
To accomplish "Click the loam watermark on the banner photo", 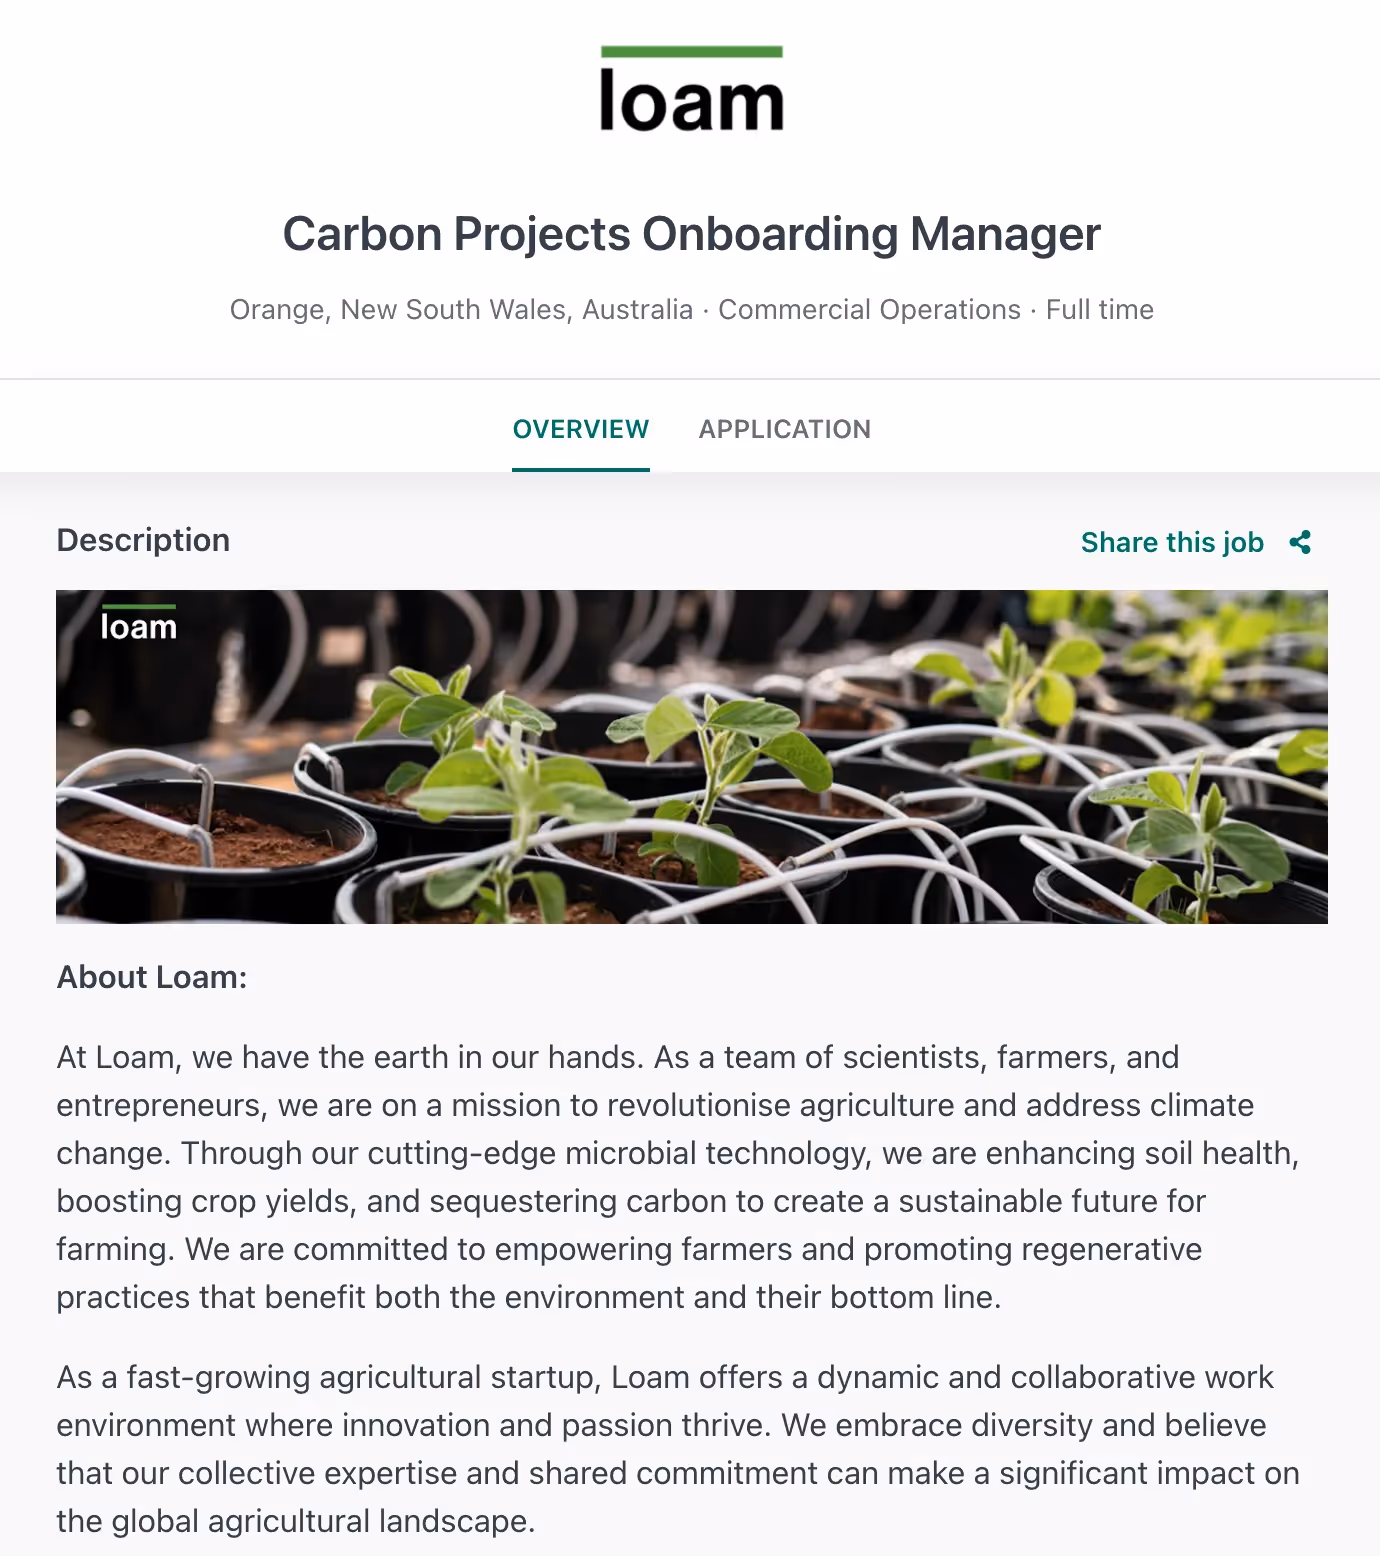I will (x=139, y=627).
